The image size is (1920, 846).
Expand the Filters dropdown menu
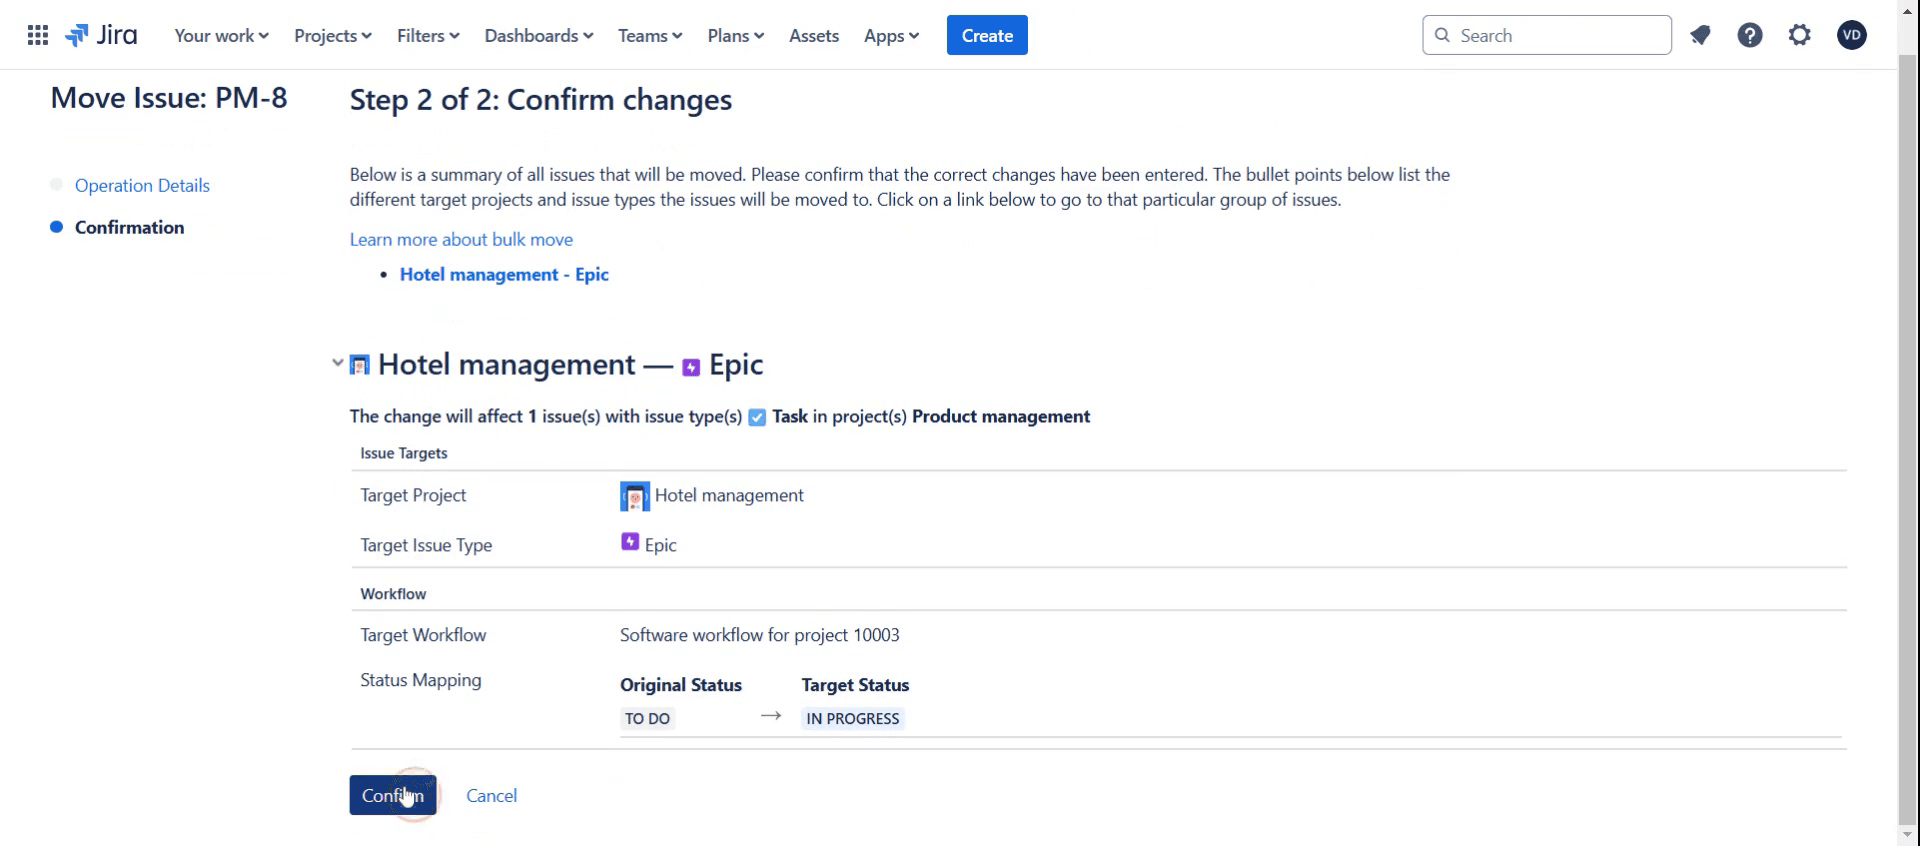tap(428, 36)
